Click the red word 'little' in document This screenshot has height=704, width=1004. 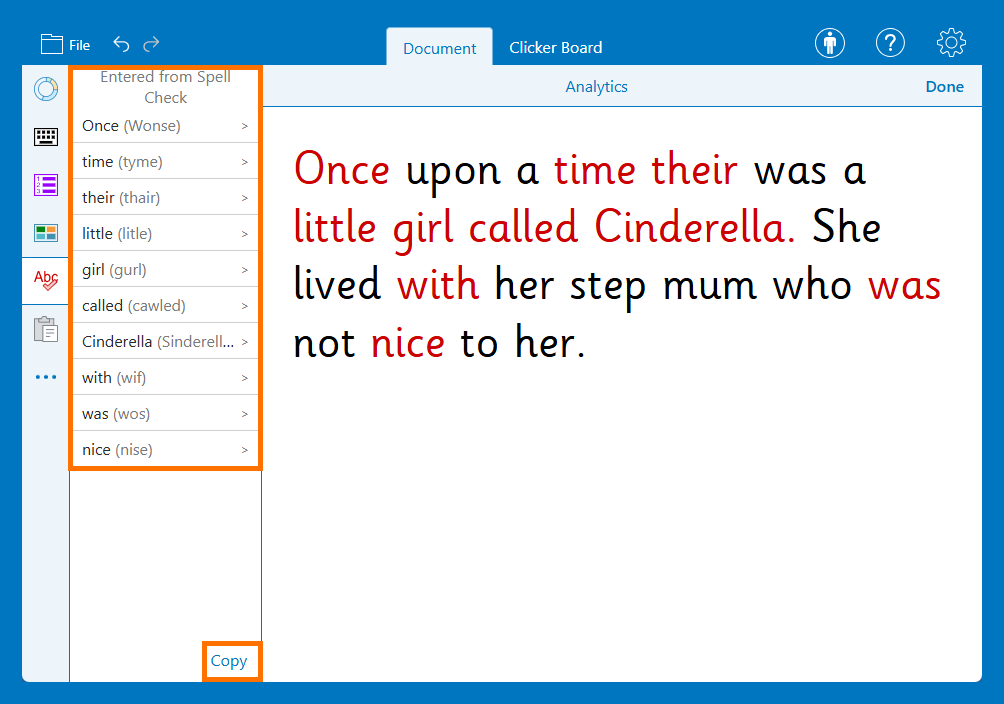(335, 227)
